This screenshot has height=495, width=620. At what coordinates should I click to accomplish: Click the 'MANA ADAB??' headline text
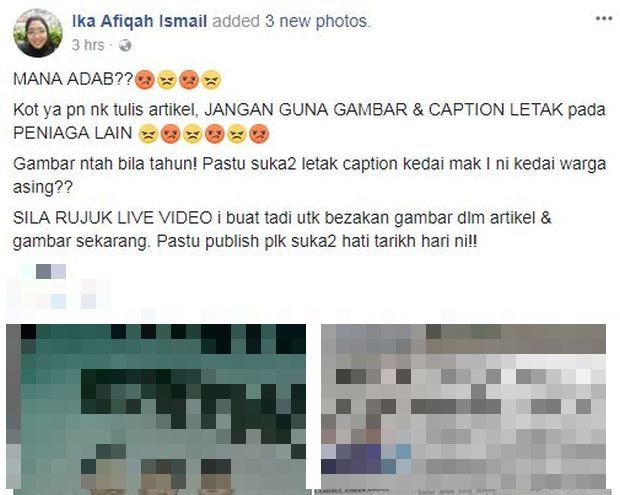[x=74, y=79]
